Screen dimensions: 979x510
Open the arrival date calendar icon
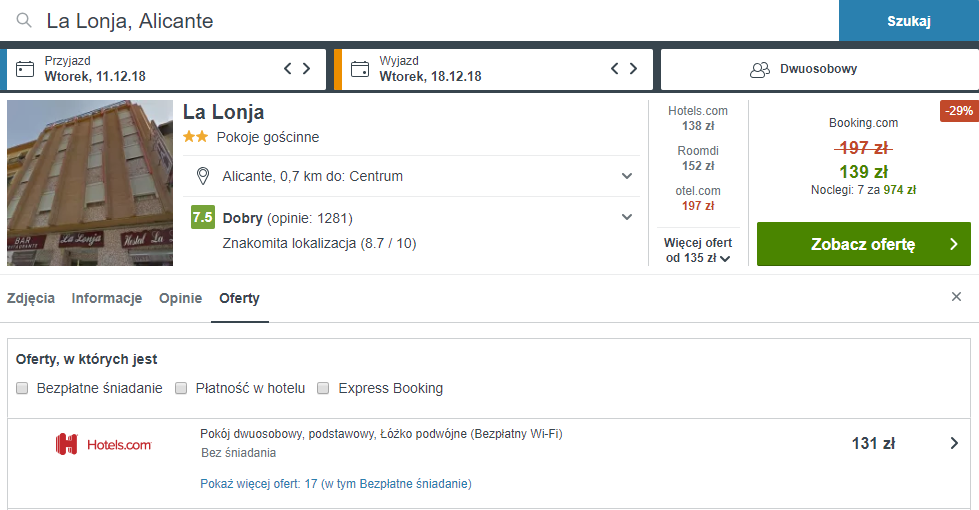point(25,69)
